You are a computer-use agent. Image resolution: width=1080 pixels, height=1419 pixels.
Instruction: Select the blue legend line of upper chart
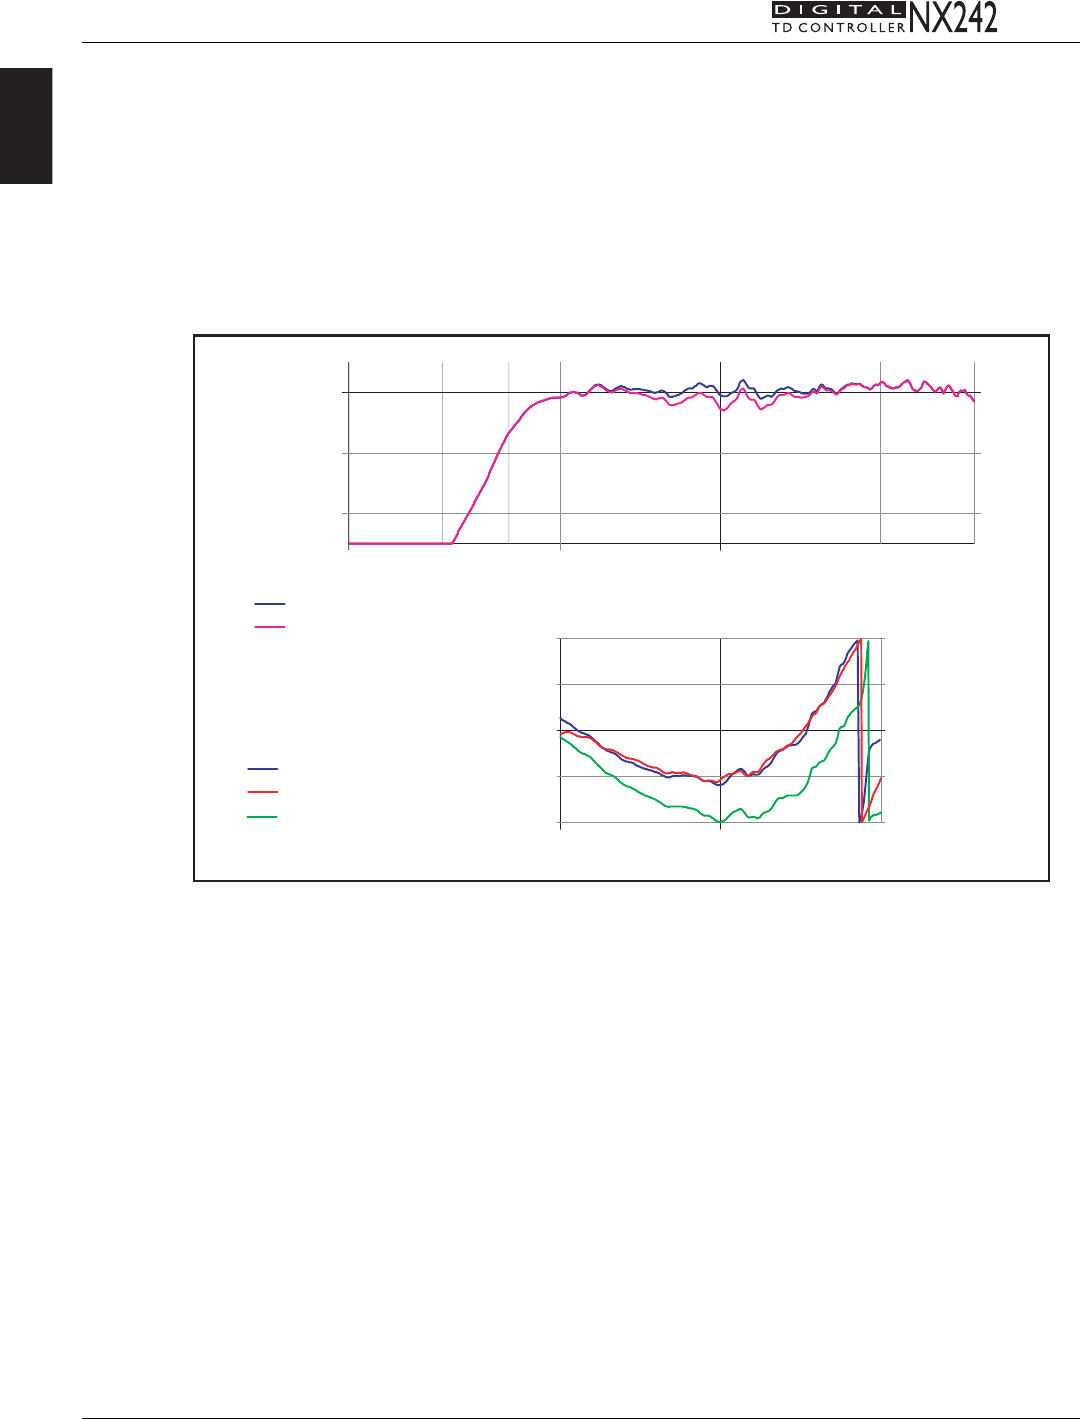[270, 604]
